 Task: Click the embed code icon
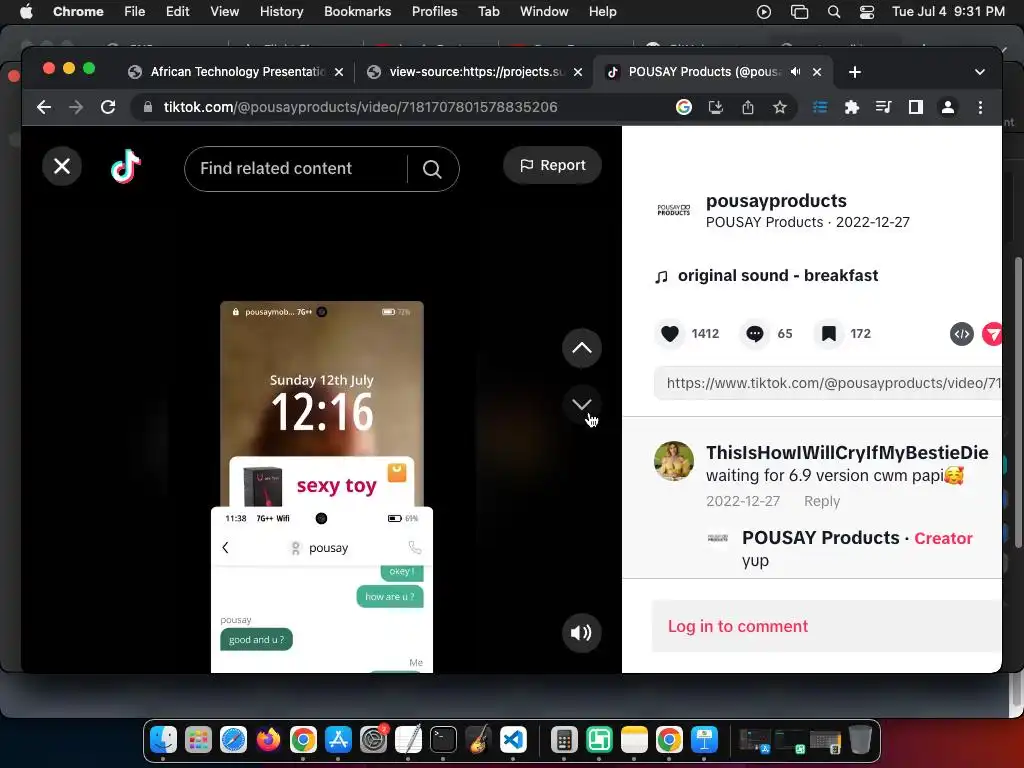click(961, 334)
